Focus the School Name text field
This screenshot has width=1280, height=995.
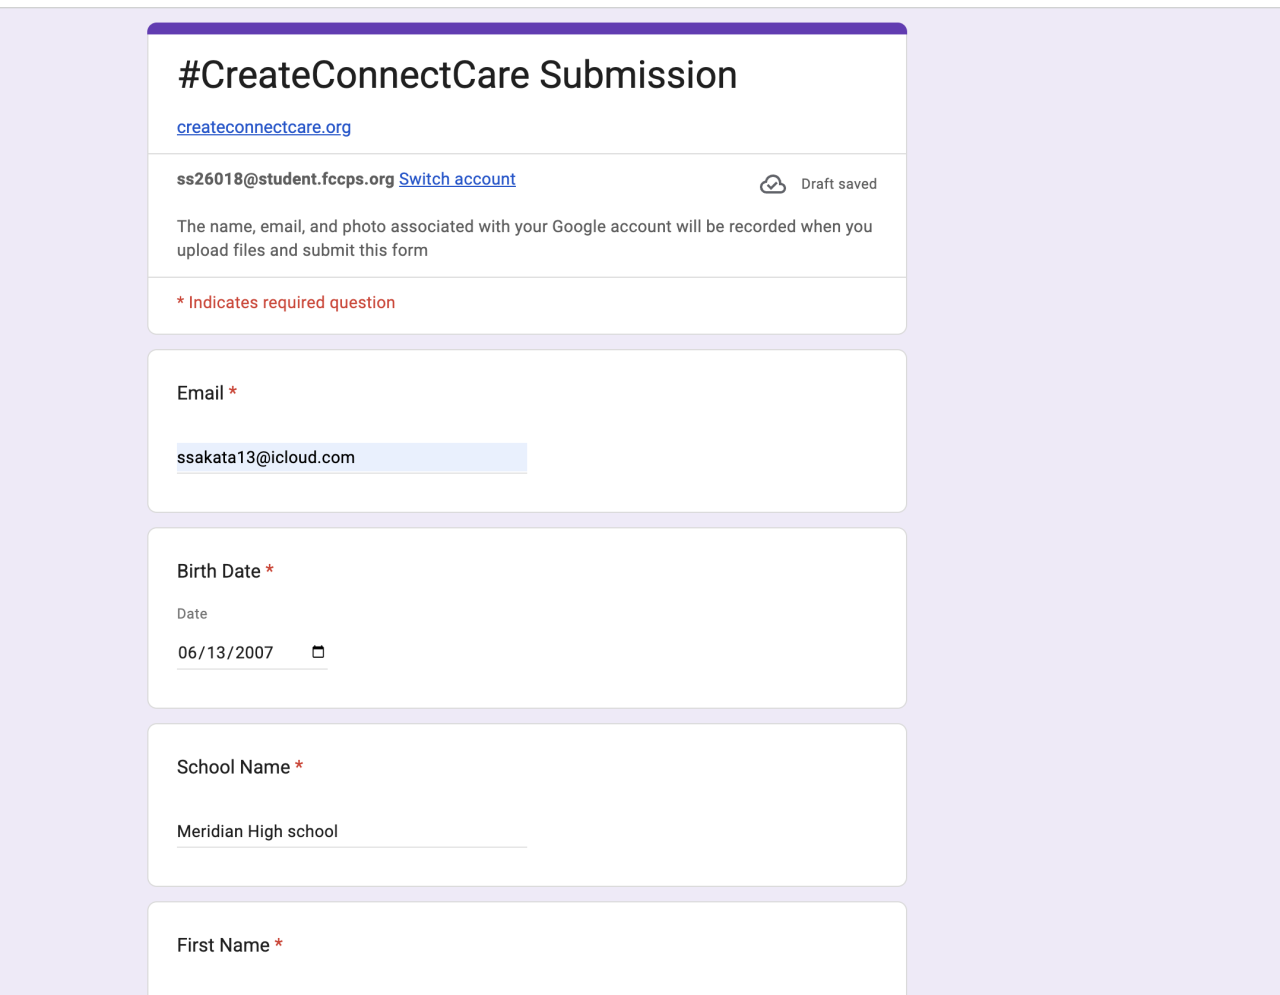pos(351,831)
